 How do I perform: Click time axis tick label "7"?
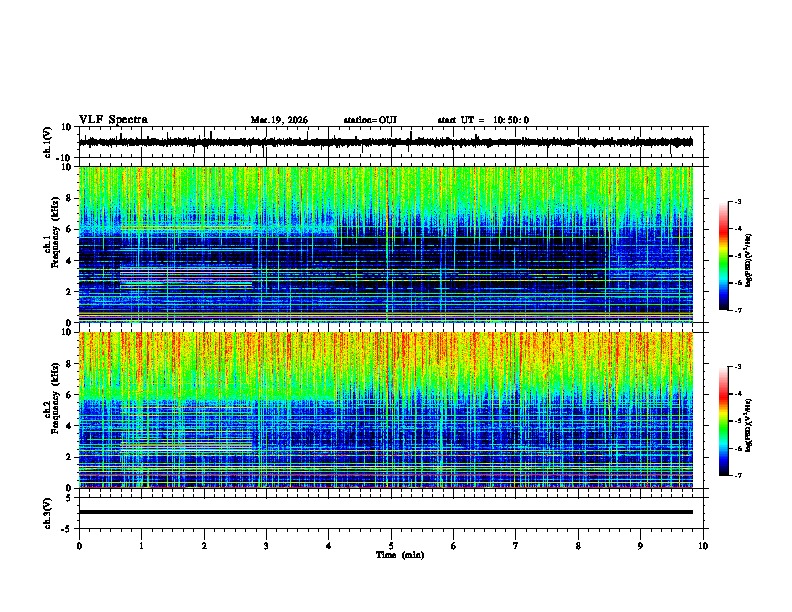point(516,546)
